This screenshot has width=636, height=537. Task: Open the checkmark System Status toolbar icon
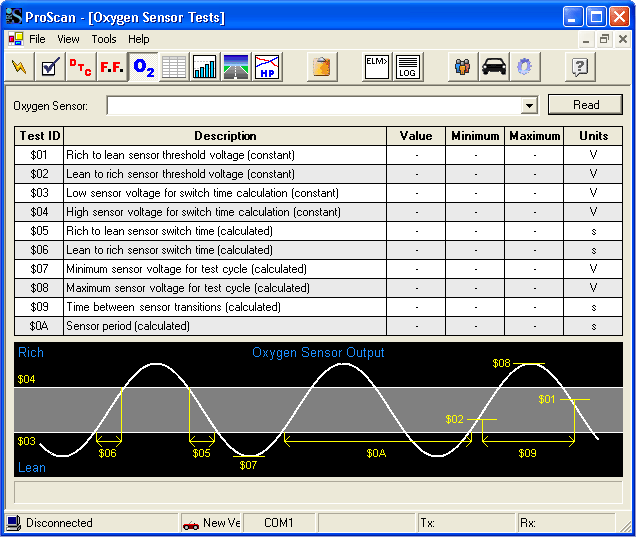coord(50,67)
